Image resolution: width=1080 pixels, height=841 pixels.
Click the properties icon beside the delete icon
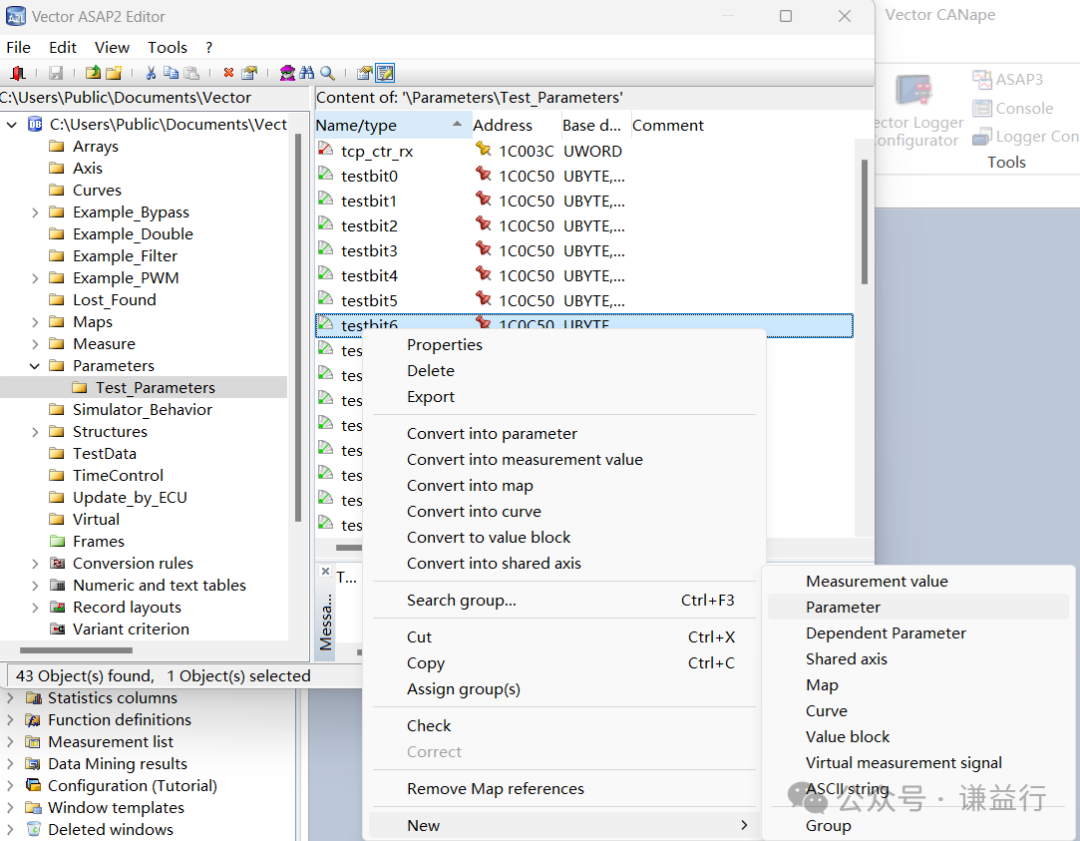pyautogui.click(x=249, y=72)
